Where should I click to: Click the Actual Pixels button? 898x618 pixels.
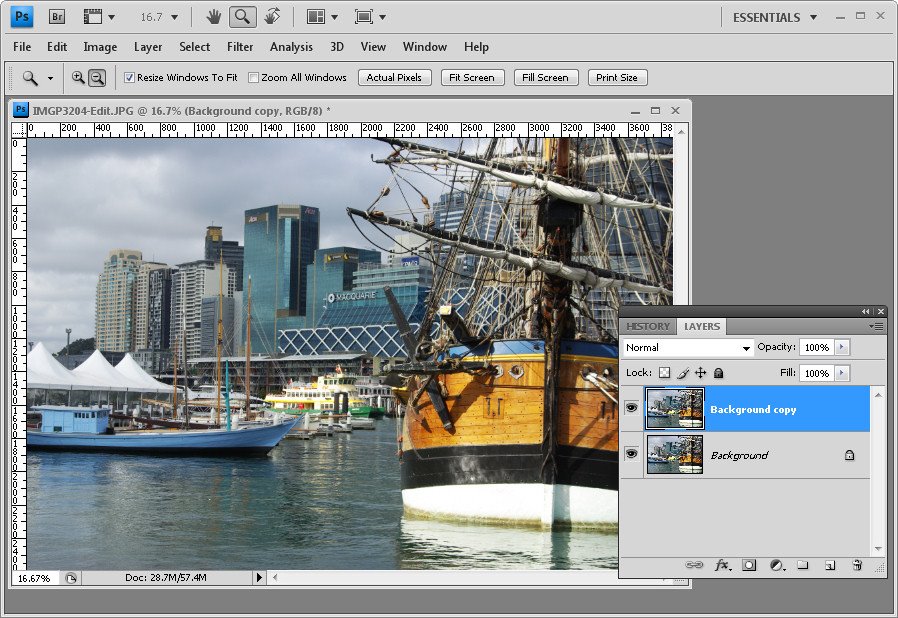tap(394, 77)
